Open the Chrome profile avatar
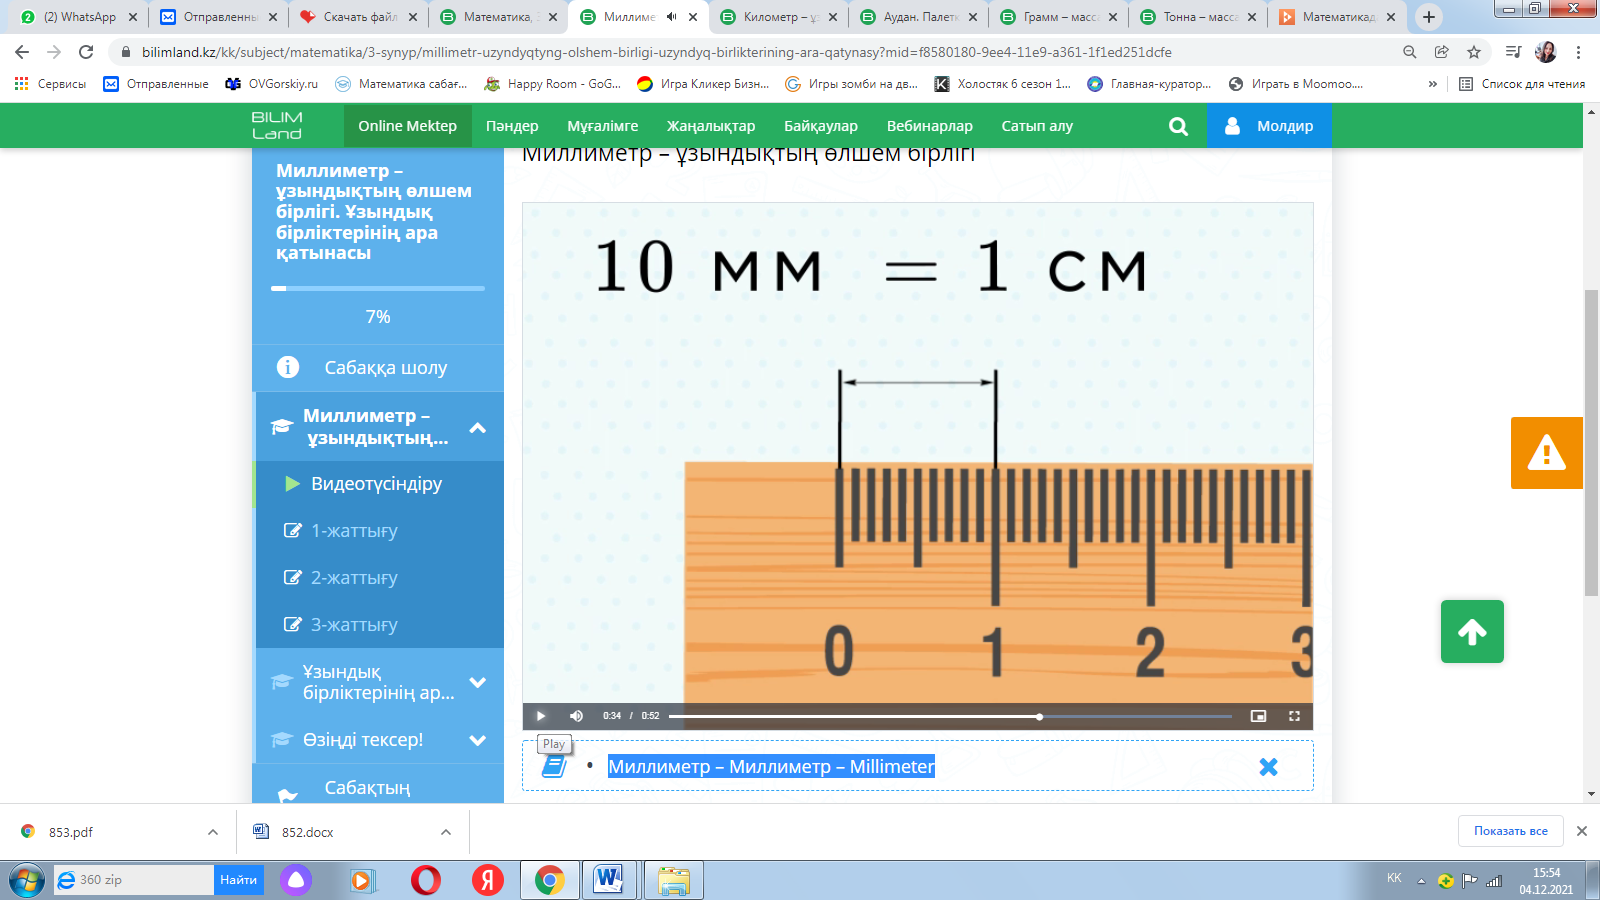1600x900 pixels. point(1546,52)
